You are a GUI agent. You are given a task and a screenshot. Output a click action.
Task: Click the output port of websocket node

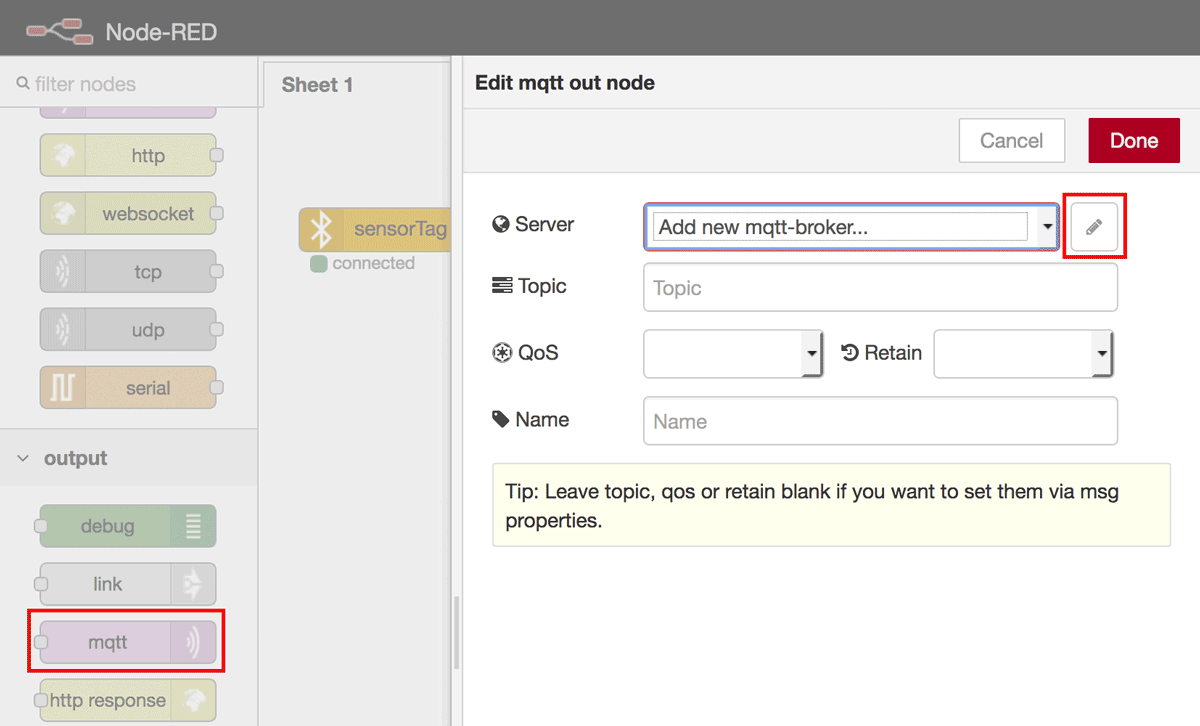click(216, 213)
